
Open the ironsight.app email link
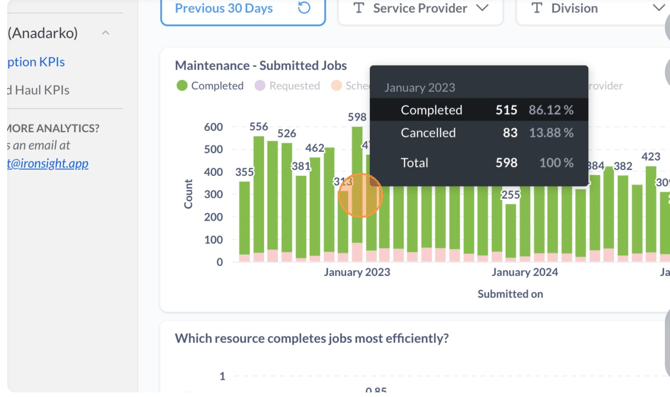47,163
